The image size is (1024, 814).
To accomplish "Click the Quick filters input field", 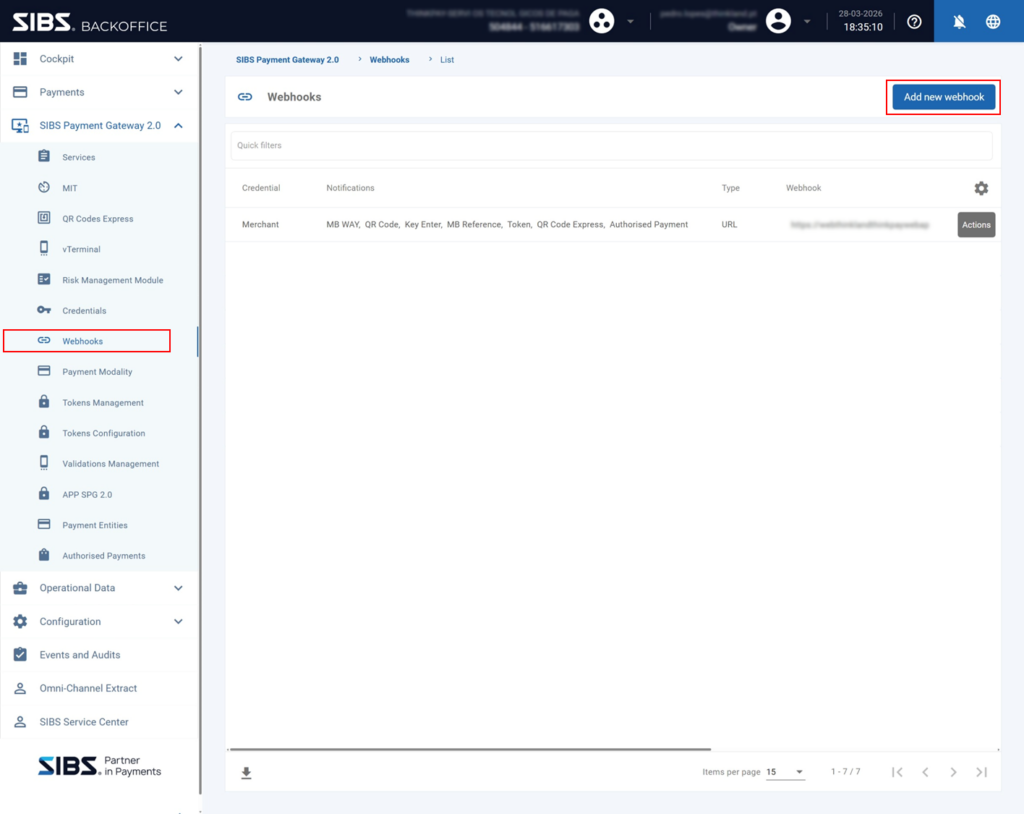I will (611, 145).
